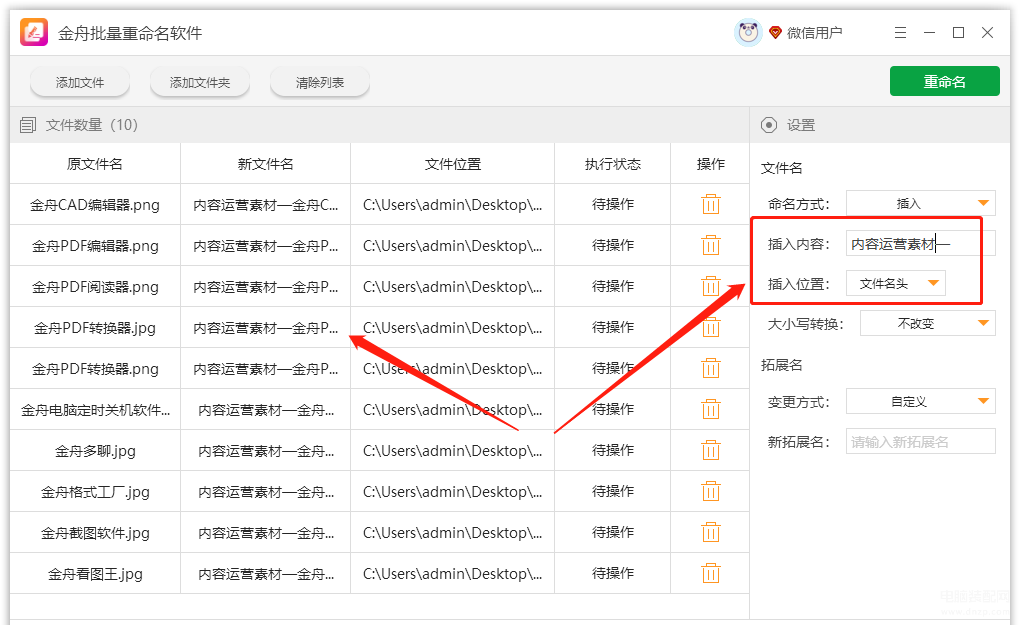Click new file name 内容运营素材—金舟C...
Image resolution: width=1020 pixels, height=625 pixels.
coord(265,205)
